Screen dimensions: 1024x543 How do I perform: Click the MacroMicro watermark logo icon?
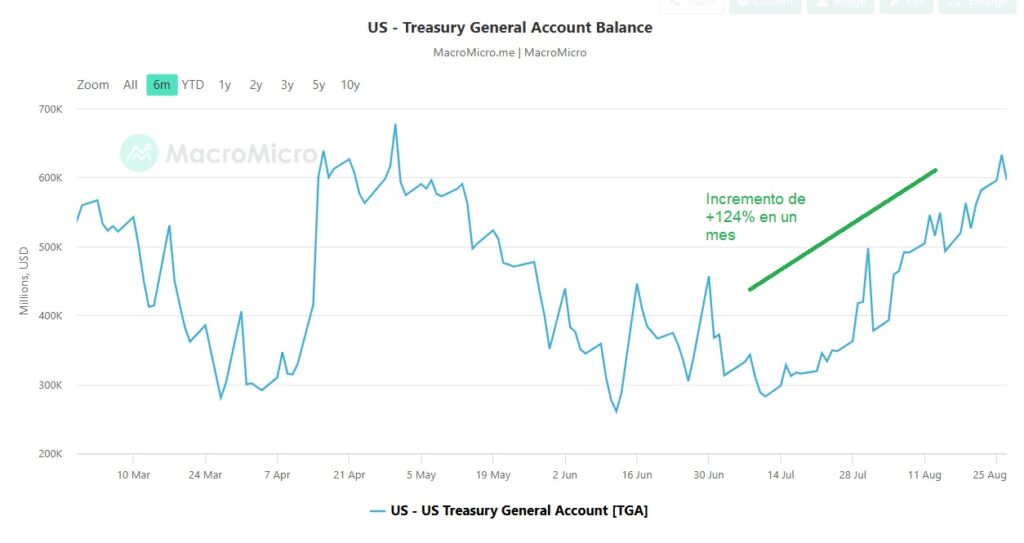pos(139,152)
